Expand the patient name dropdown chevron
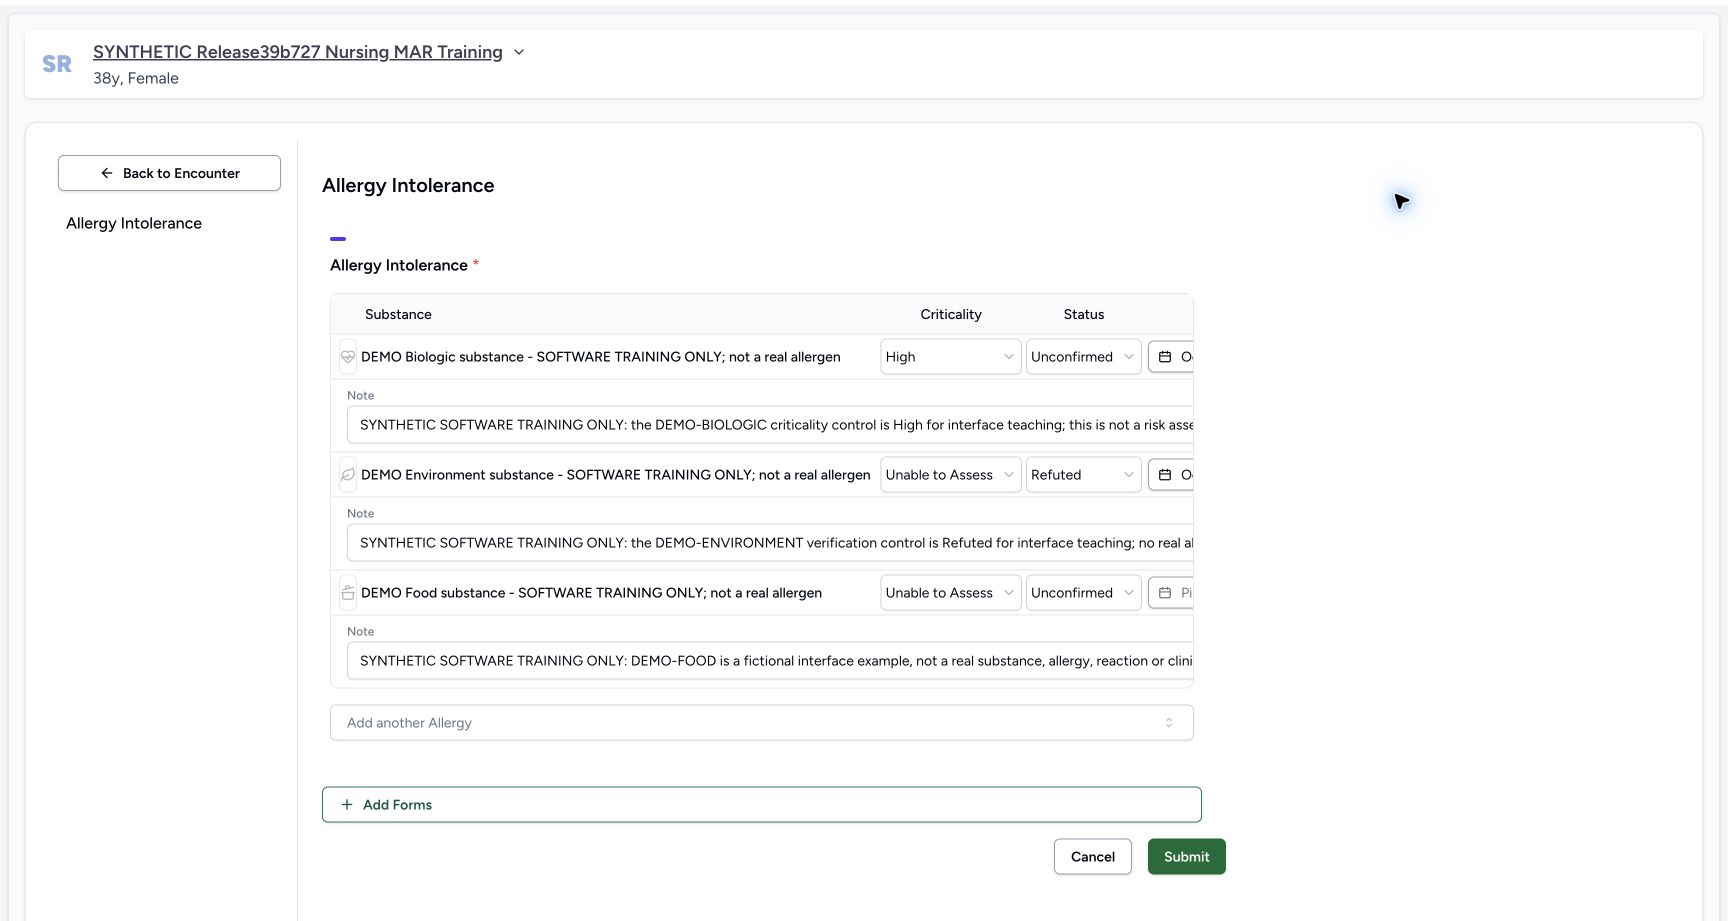Screen dimensions: 1728x921 click(x=519, y=52)
